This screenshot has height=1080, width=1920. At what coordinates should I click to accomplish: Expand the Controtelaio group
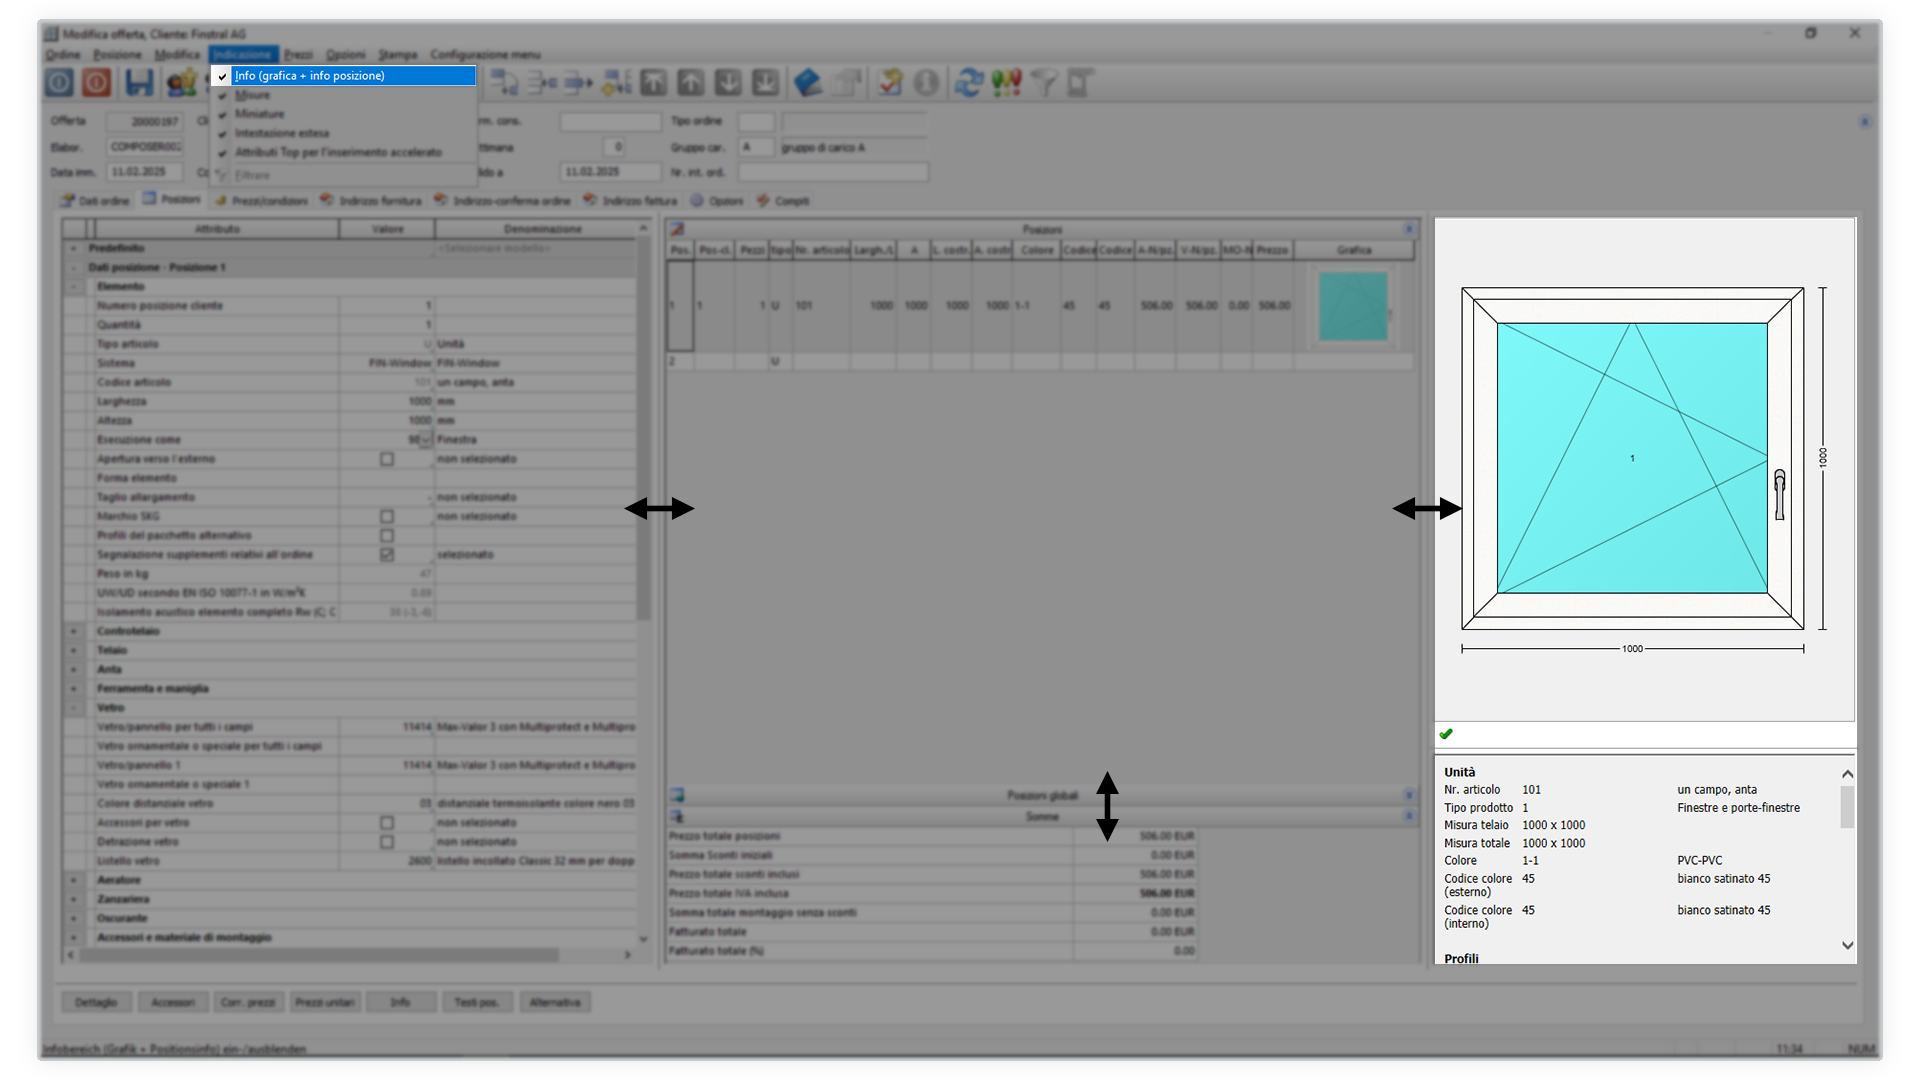[x=73, y=631]
